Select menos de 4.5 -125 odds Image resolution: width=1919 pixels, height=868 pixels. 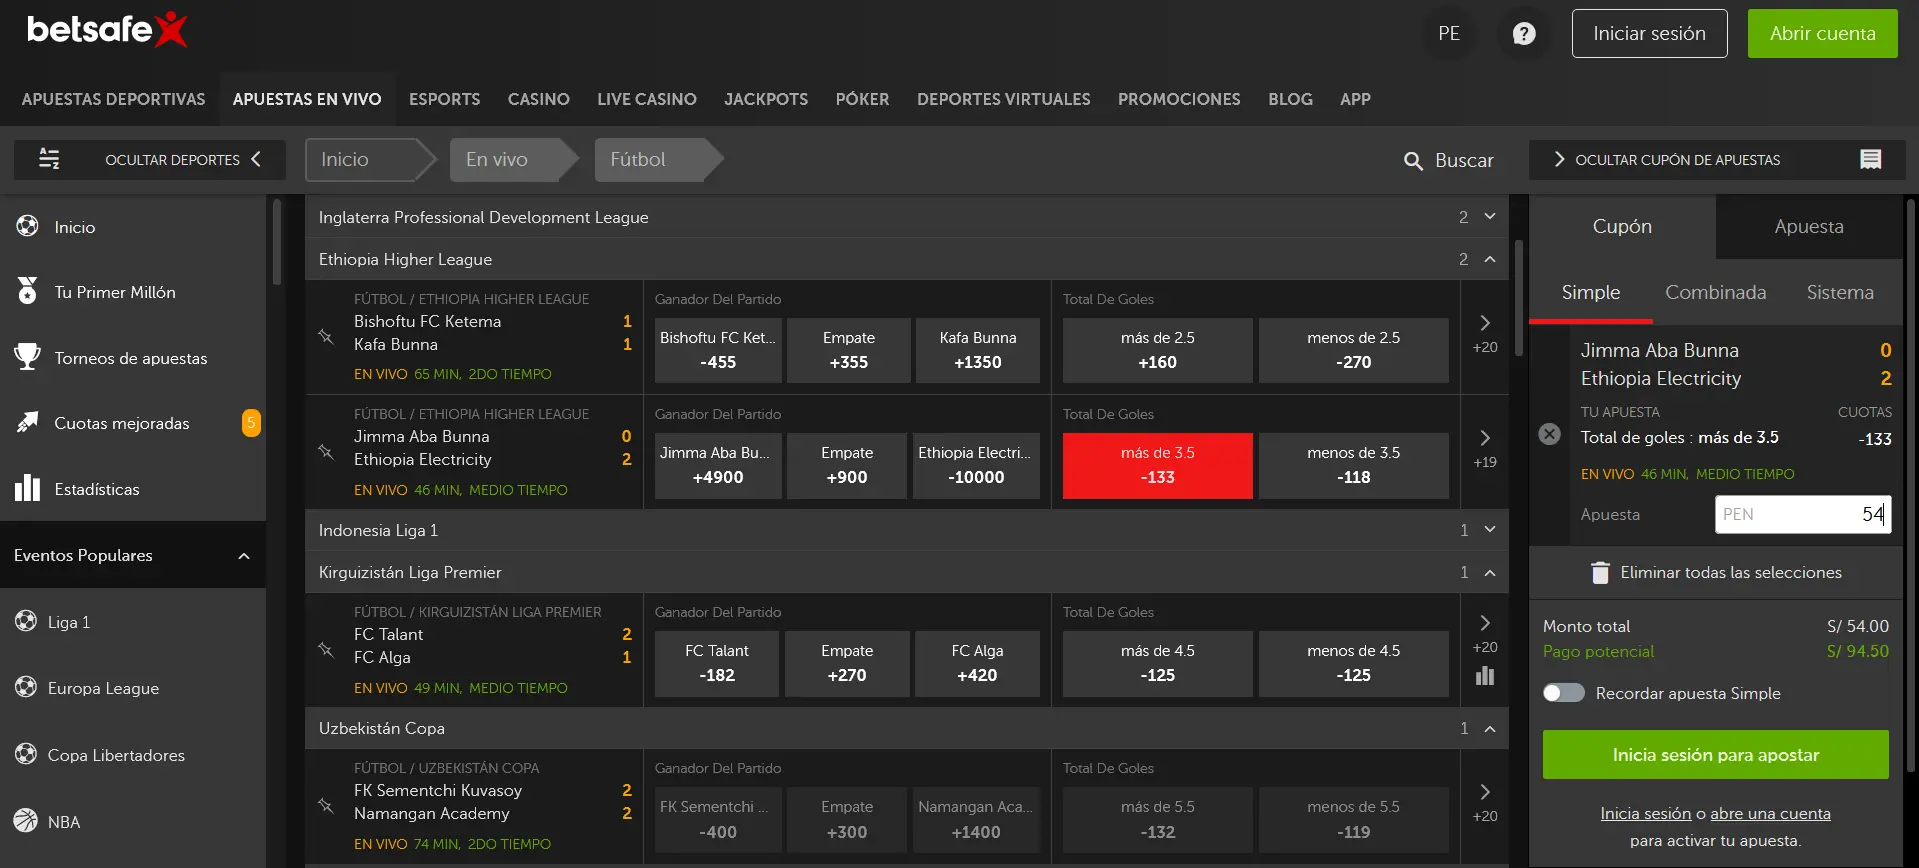pyautogui.click(x=1353, y=663)
